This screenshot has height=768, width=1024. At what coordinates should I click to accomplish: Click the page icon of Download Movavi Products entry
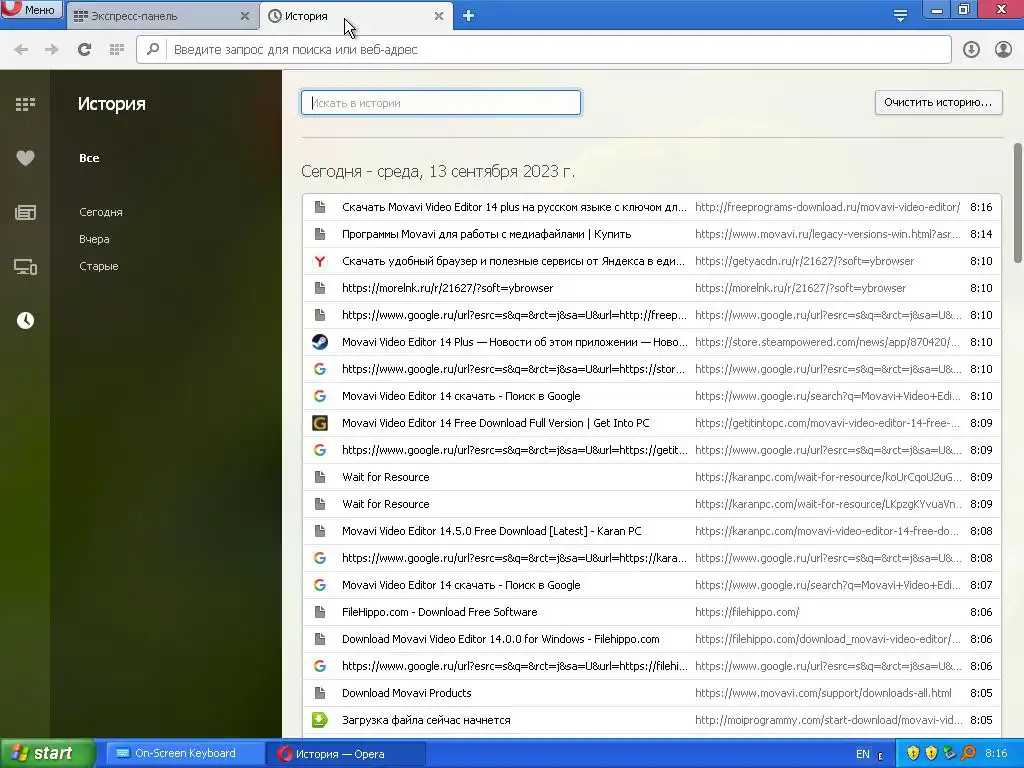pyautogui.click(x=319, y=693)
